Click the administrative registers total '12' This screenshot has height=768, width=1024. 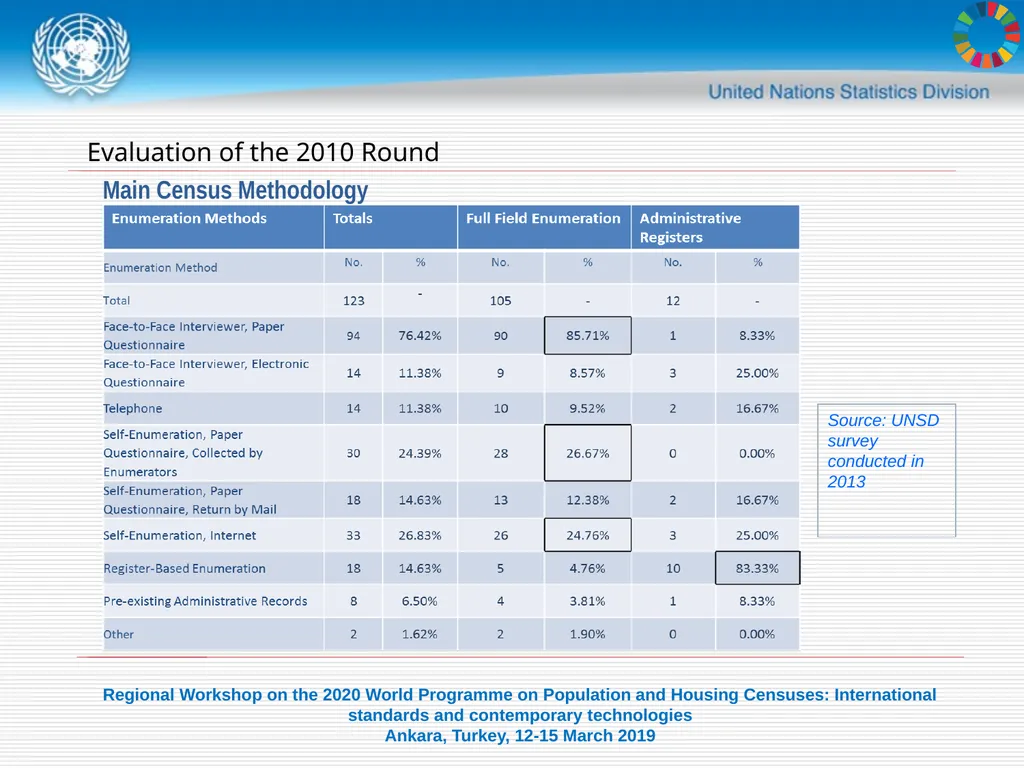(673, 300)
